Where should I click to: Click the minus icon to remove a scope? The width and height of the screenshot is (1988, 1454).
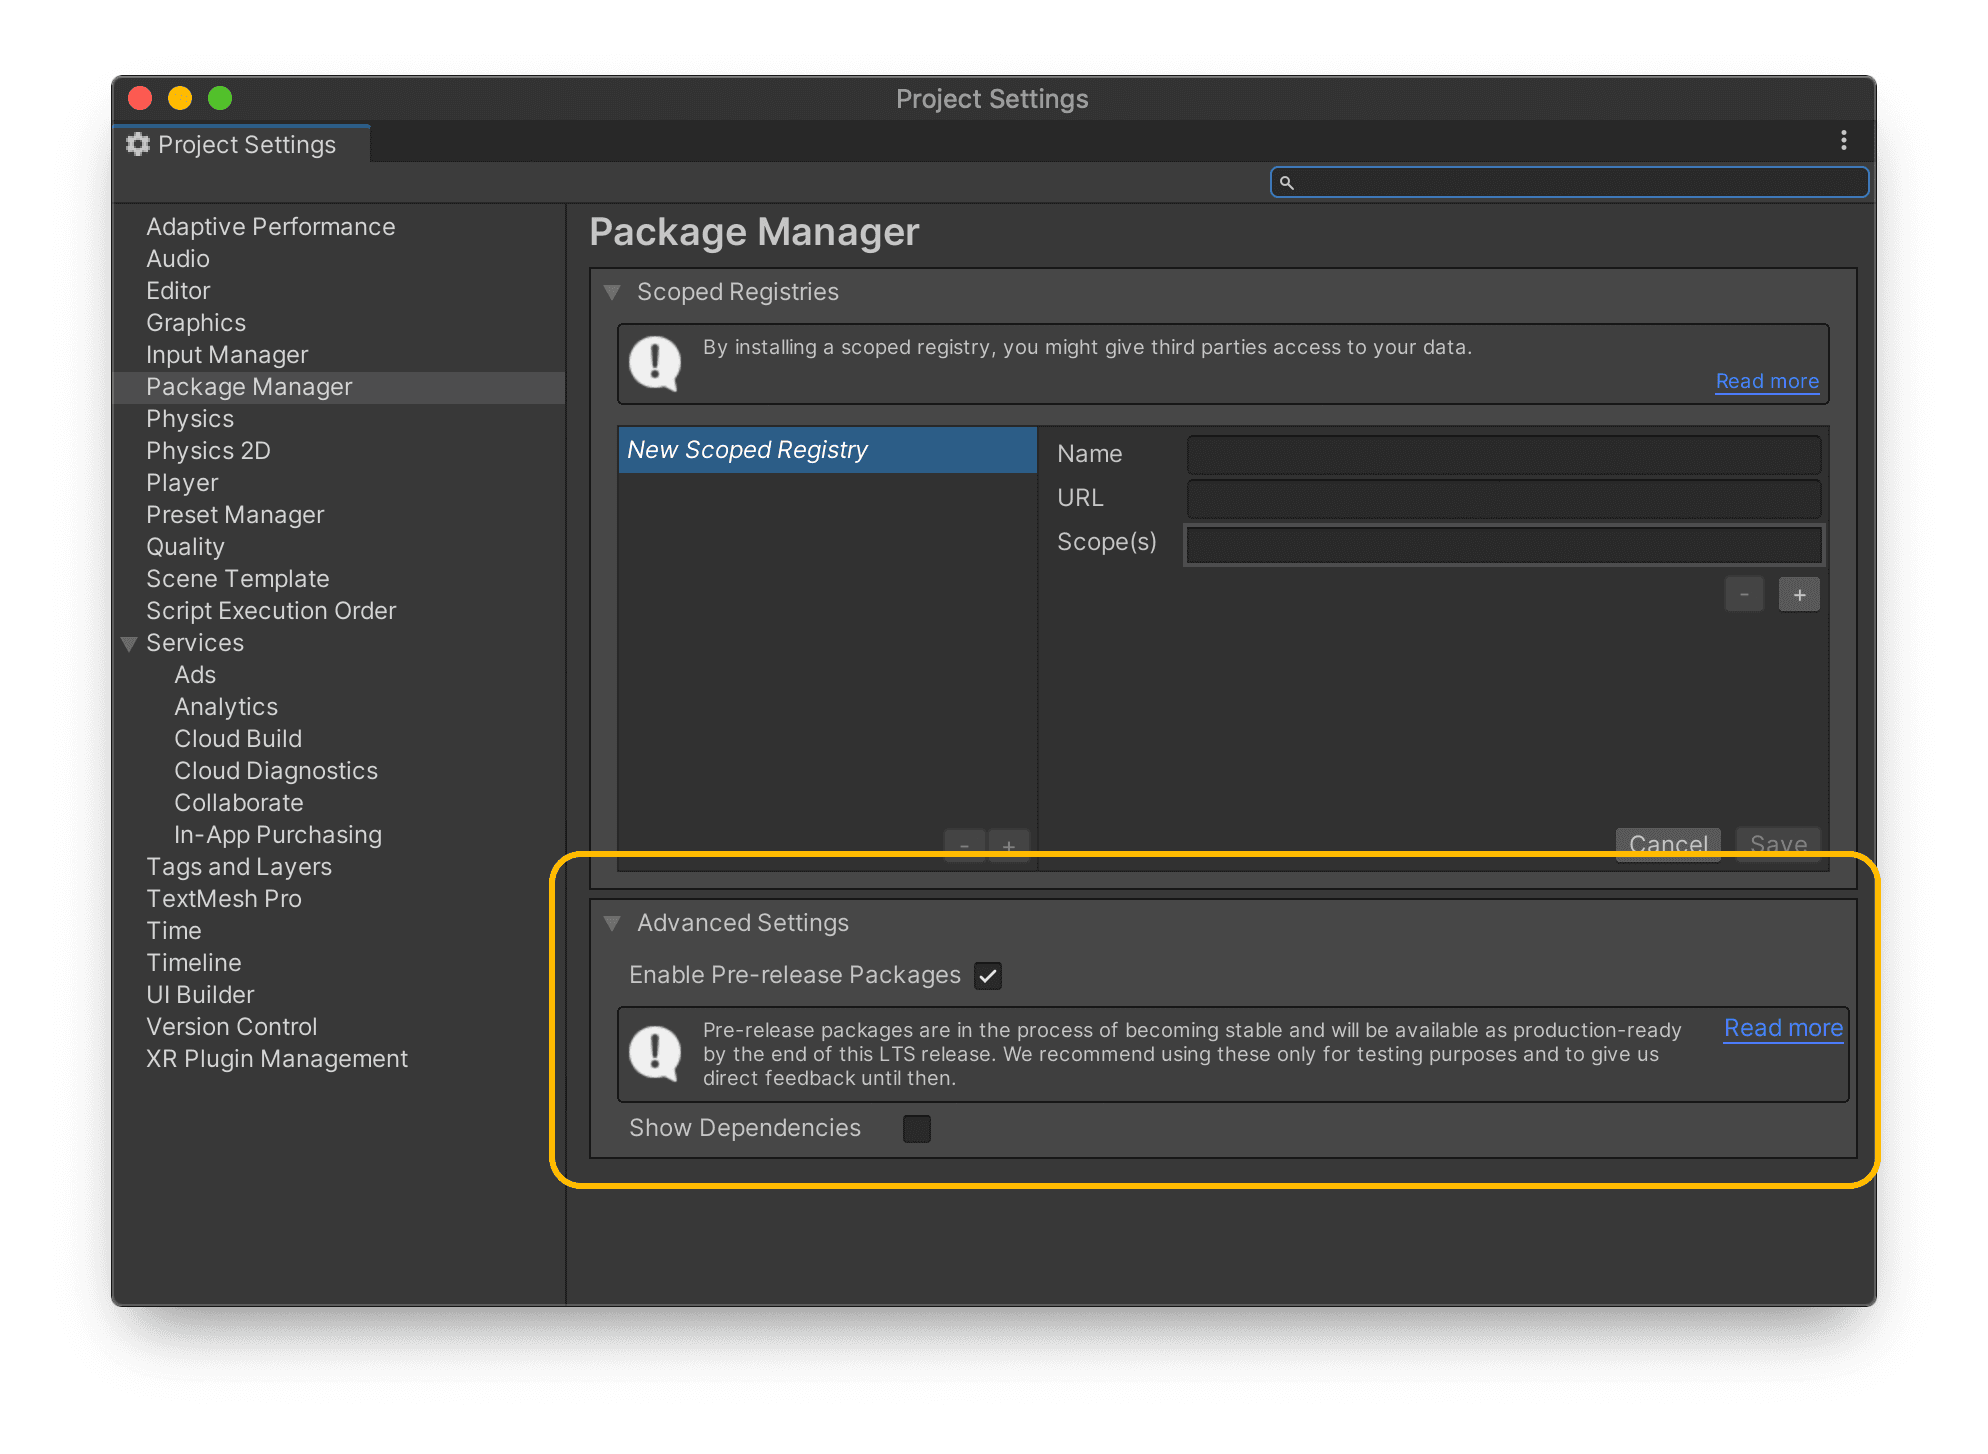[x=1744, y=593]
